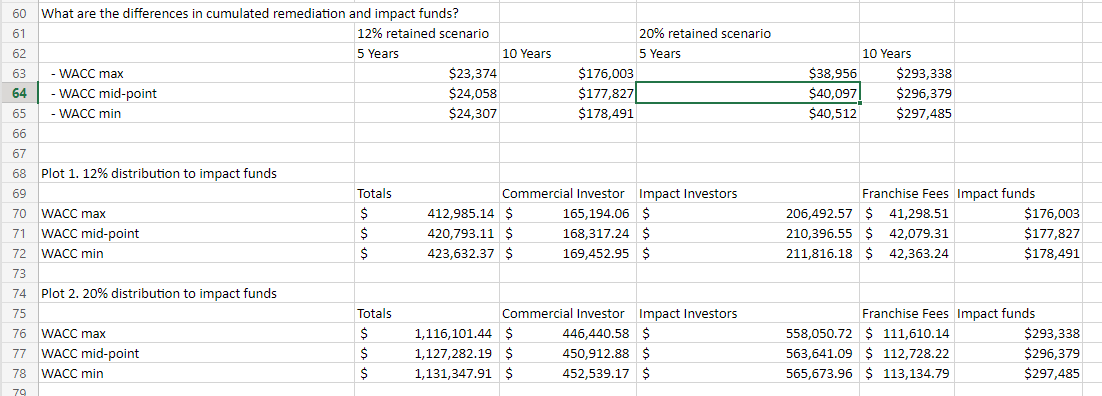The width and height of the screenshot is (1102, 396).
Task: Click $177,827 in row 64
Action: (567, 93)
